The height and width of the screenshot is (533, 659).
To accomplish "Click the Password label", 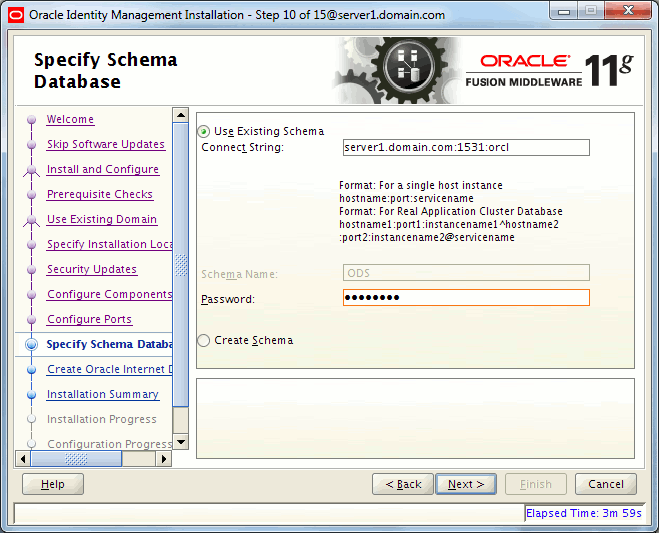I will pyautogui.click(x=228, y=299).
